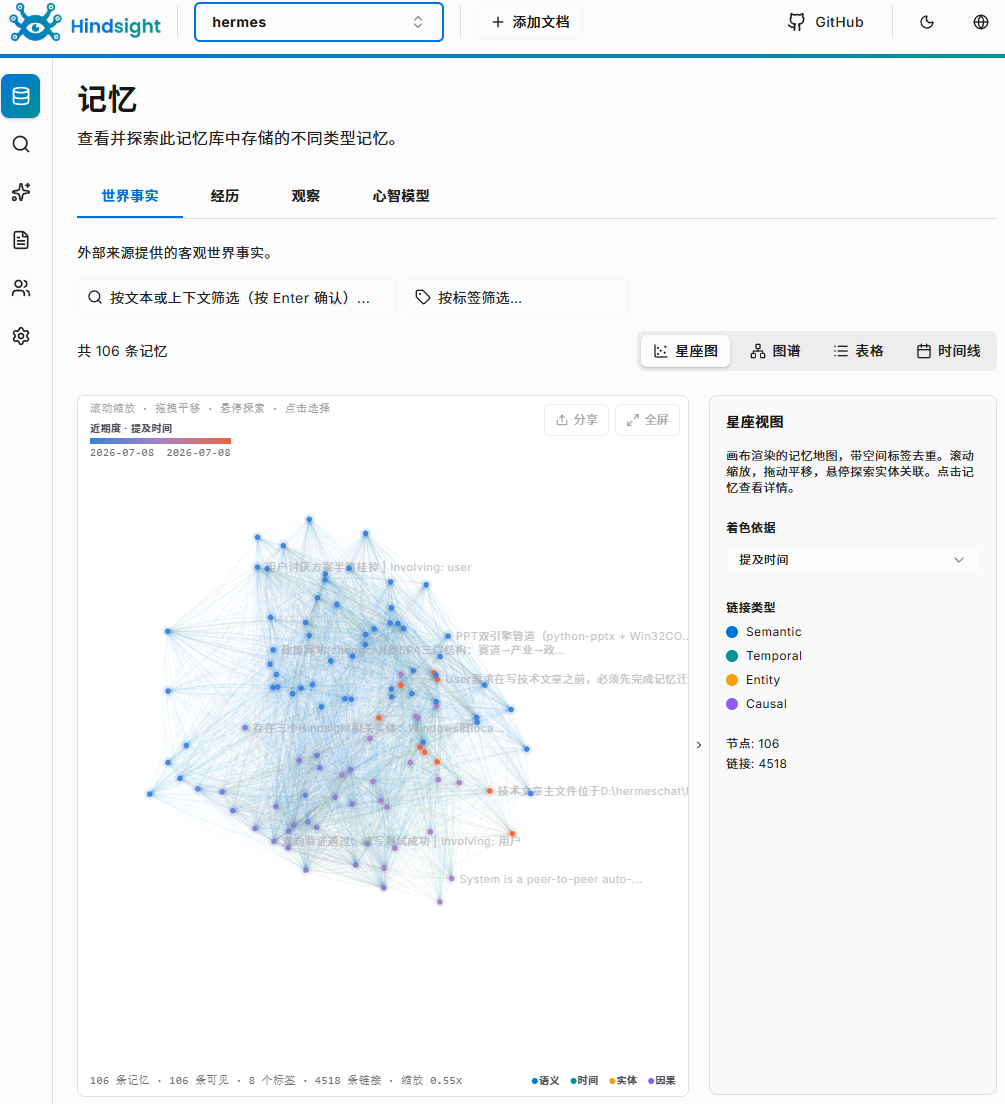
Task: Open the settings gear sidebar icon
Action: pos(21,336)
